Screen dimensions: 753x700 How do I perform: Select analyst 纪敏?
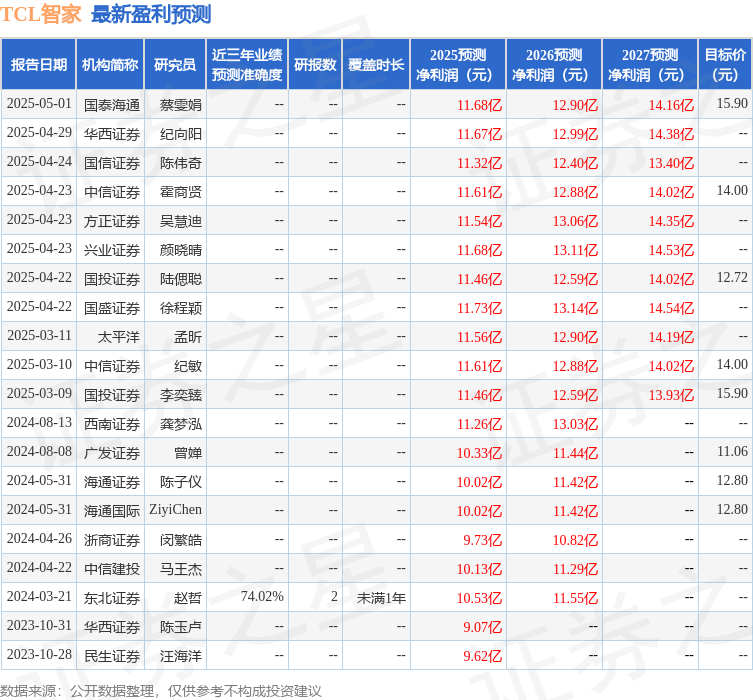point(188,366)
